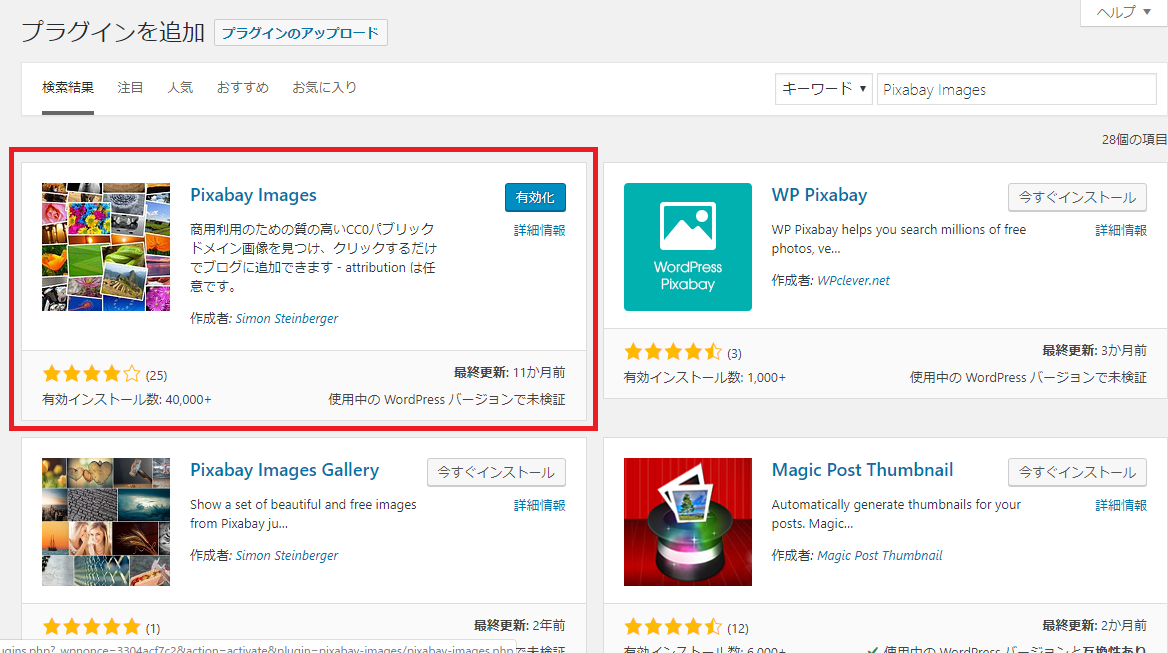Click the star rating of Pixabay Images Gallery
Image resolution: width=1168 pixels, height=653 pixels.
click(92, 626)
